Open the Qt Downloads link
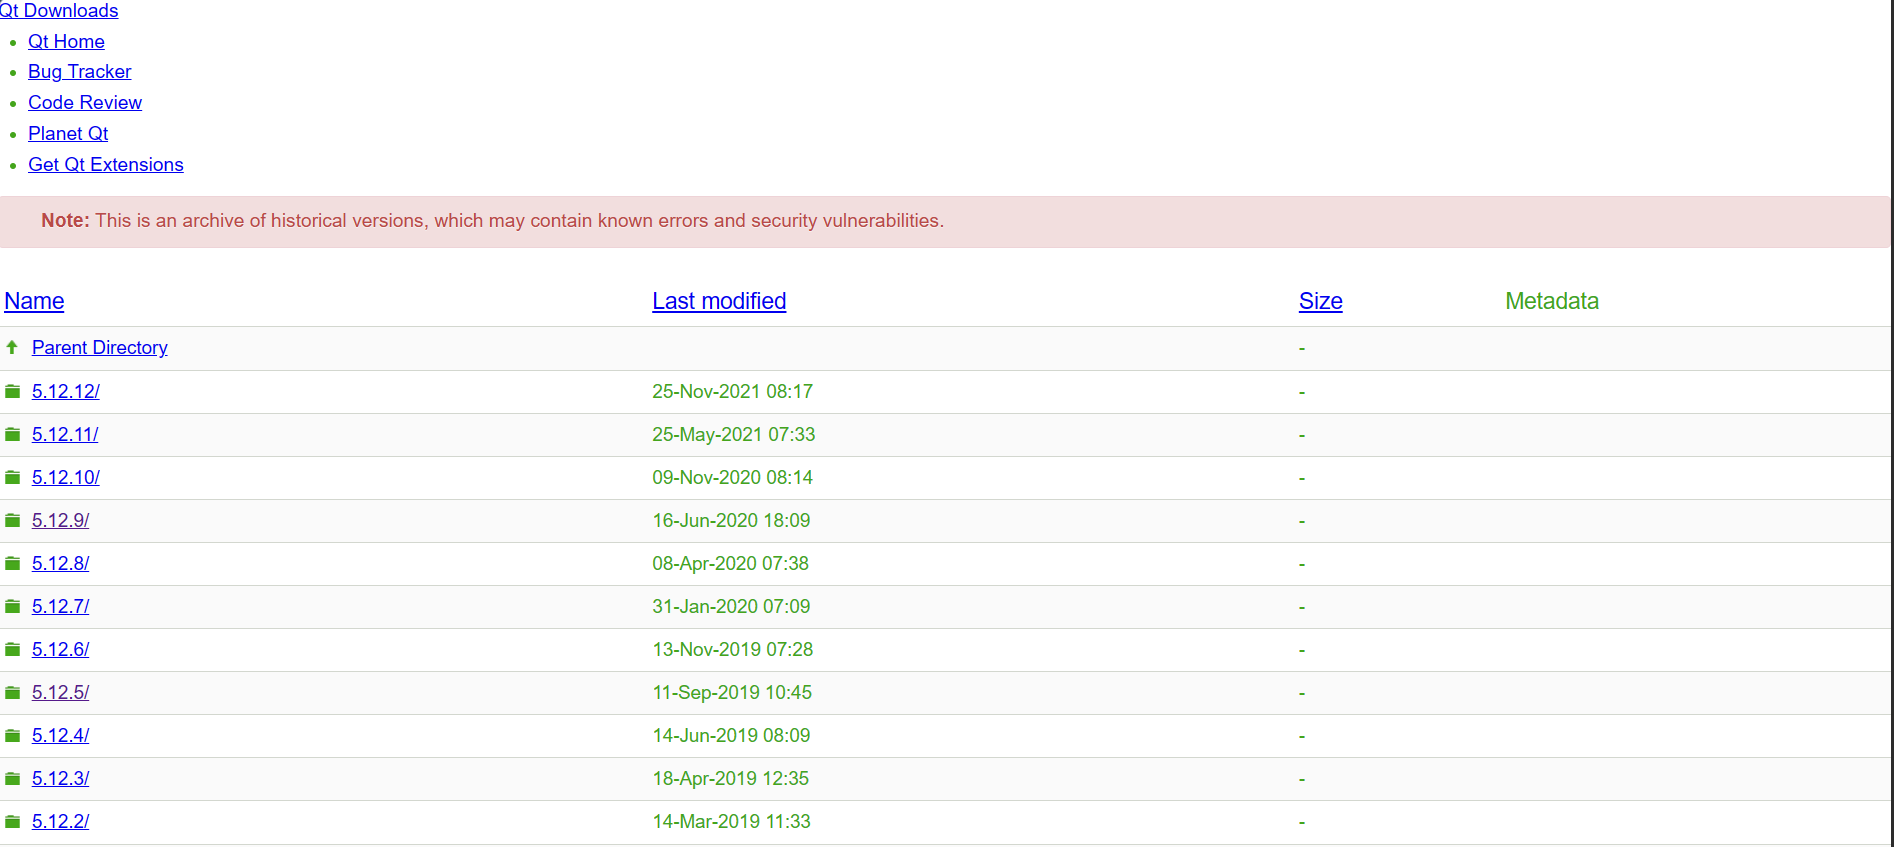 click(59, 10)
